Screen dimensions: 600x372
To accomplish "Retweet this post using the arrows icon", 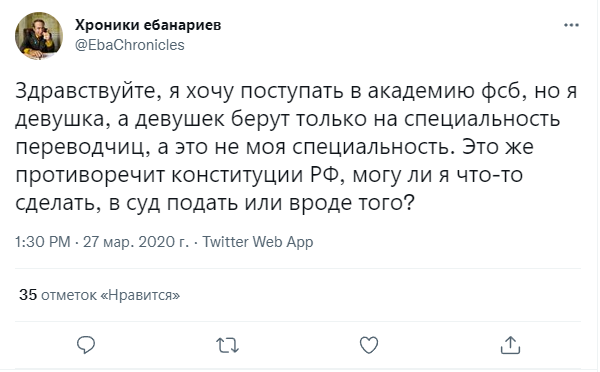I will pos(228,345).
